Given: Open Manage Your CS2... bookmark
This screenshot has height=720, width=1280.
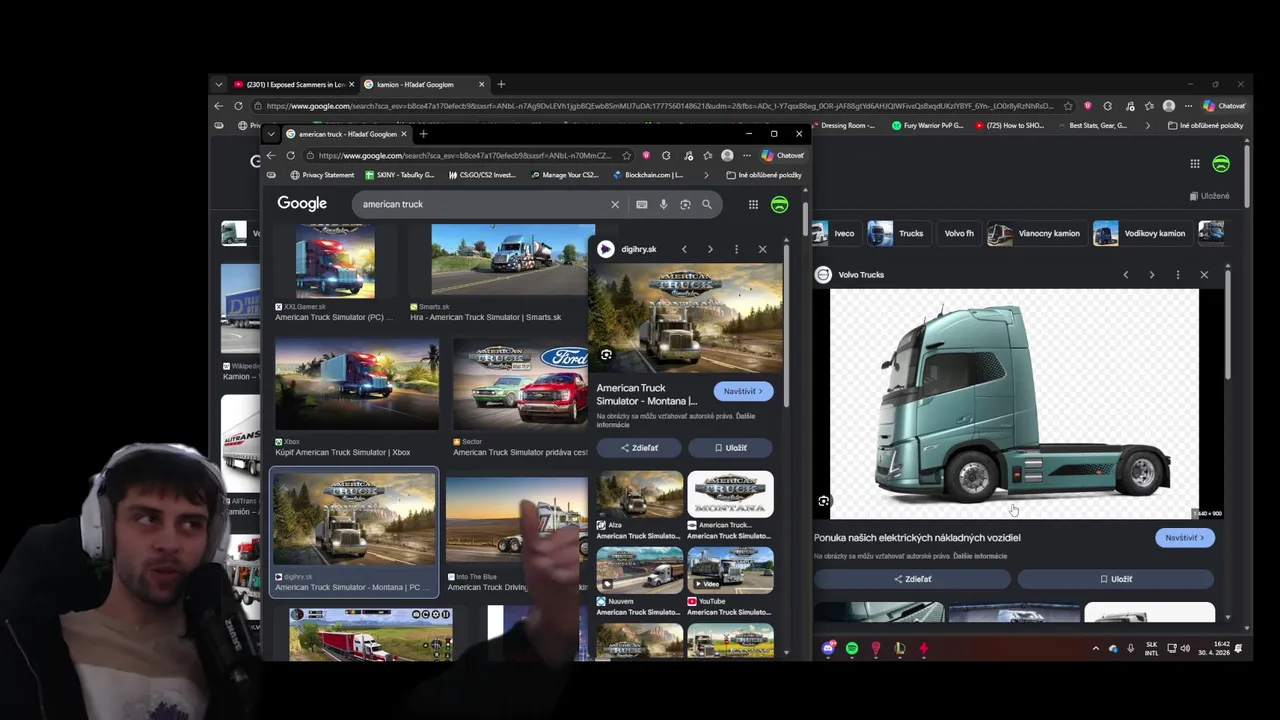Looking at the screenshot, I should (x=563, y=175).
